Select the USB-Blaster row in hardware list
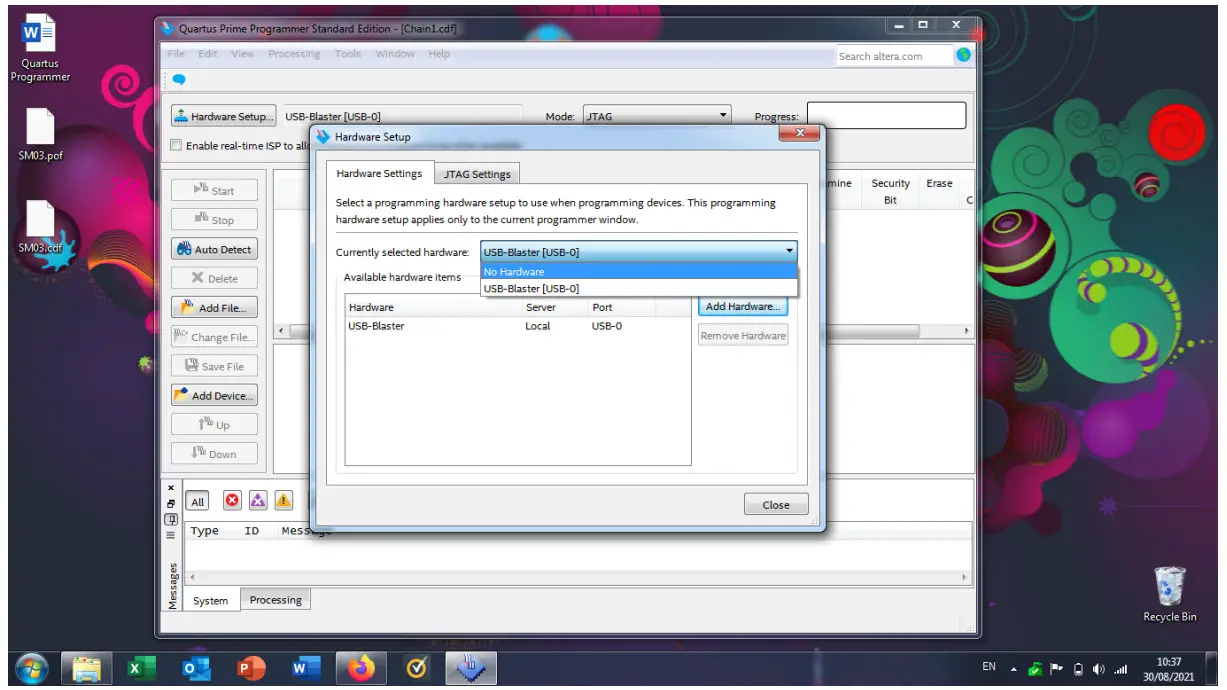Viewport: 1227px width, 690px height. pos(517,326)
